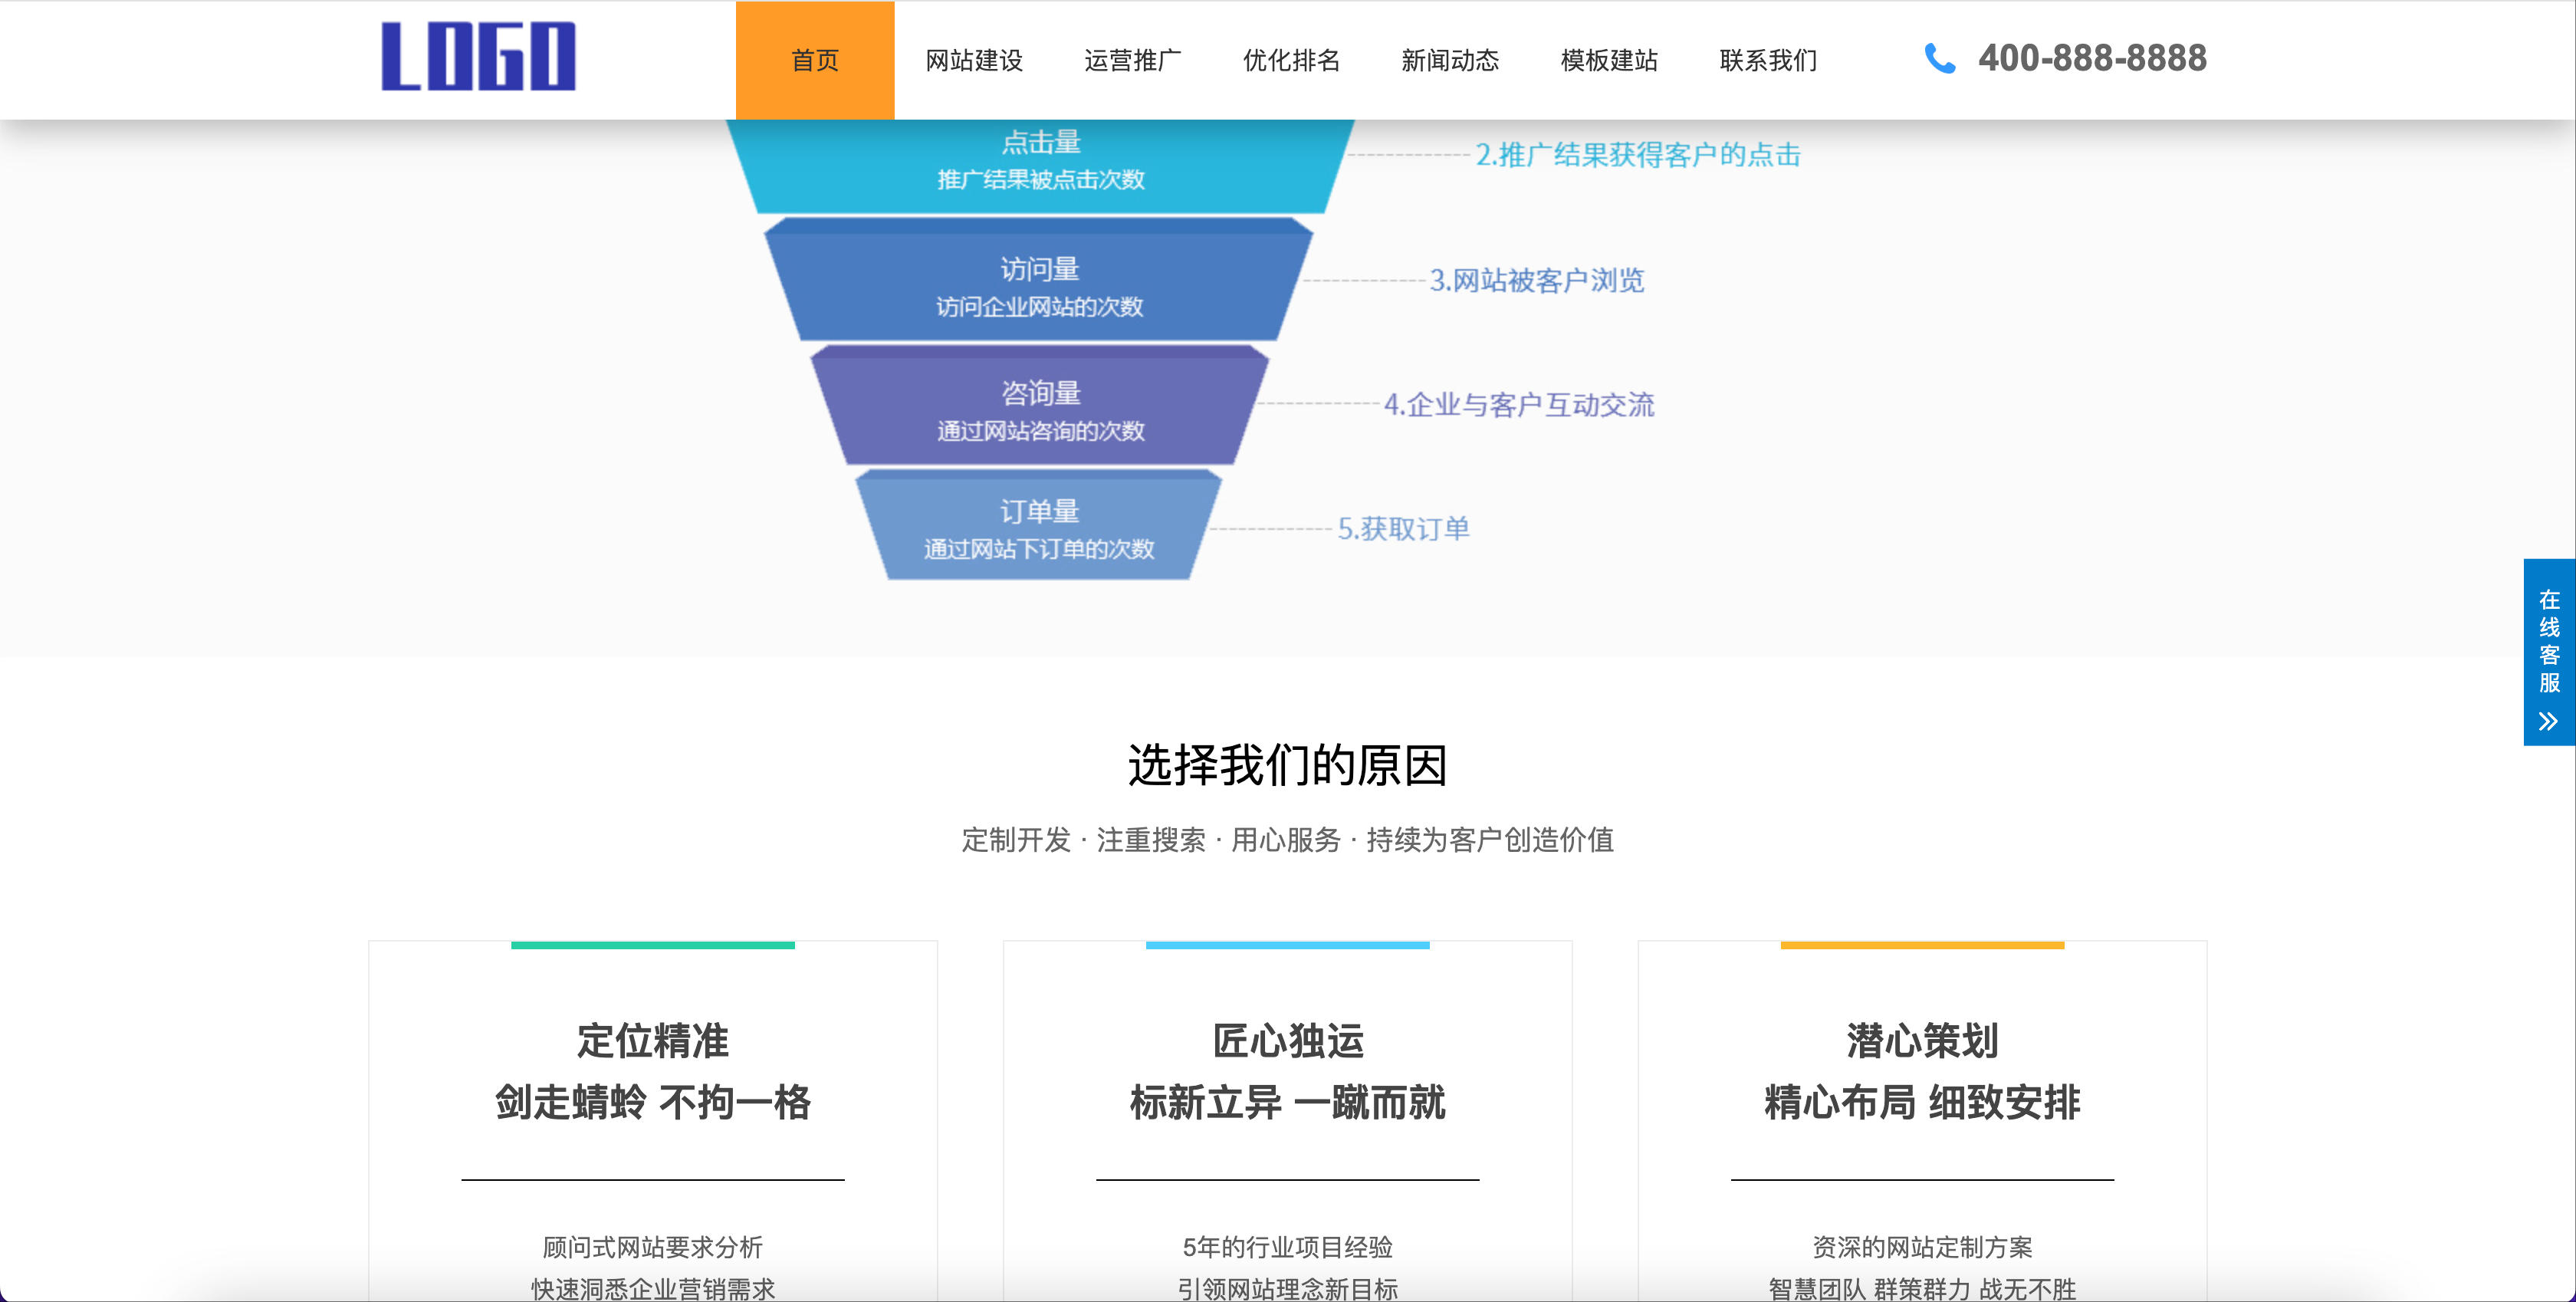Click 资深的网站定制方案 line
Viewport: 2576px width, 1302px height.
(x=1922, y=1247)
